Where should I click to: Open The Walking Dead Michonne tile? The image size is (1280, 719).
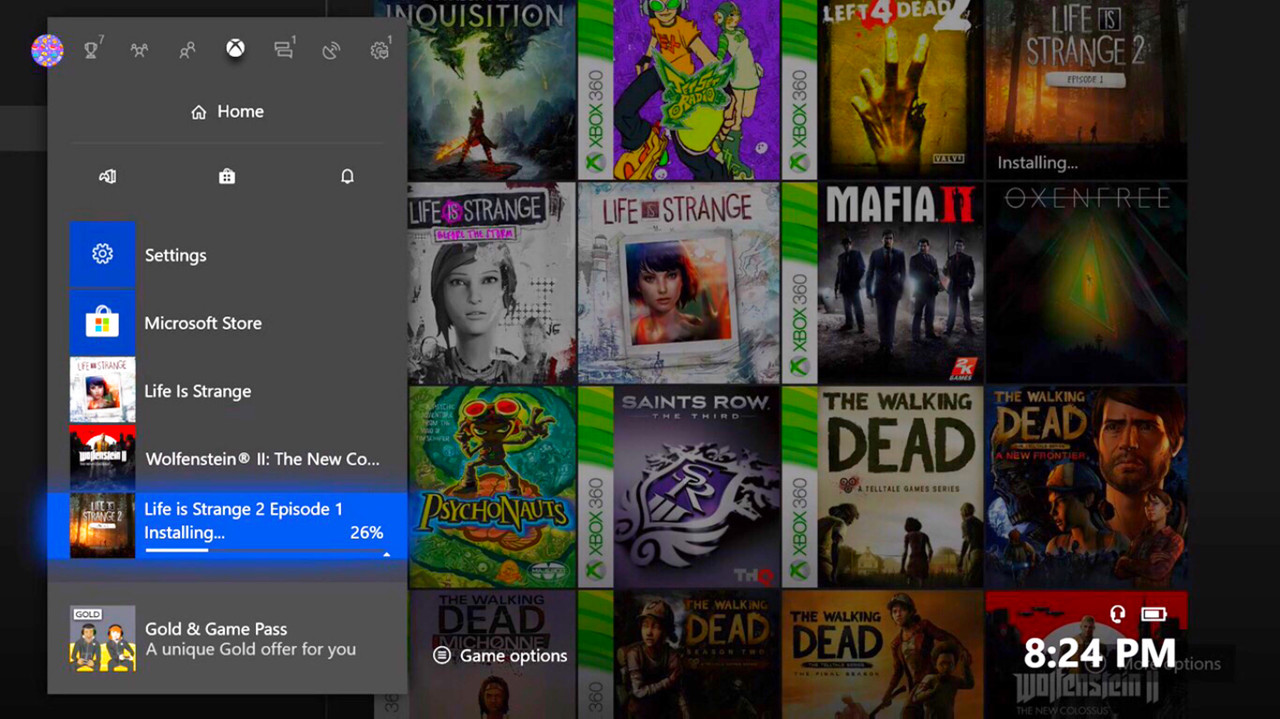pos(492,654)
